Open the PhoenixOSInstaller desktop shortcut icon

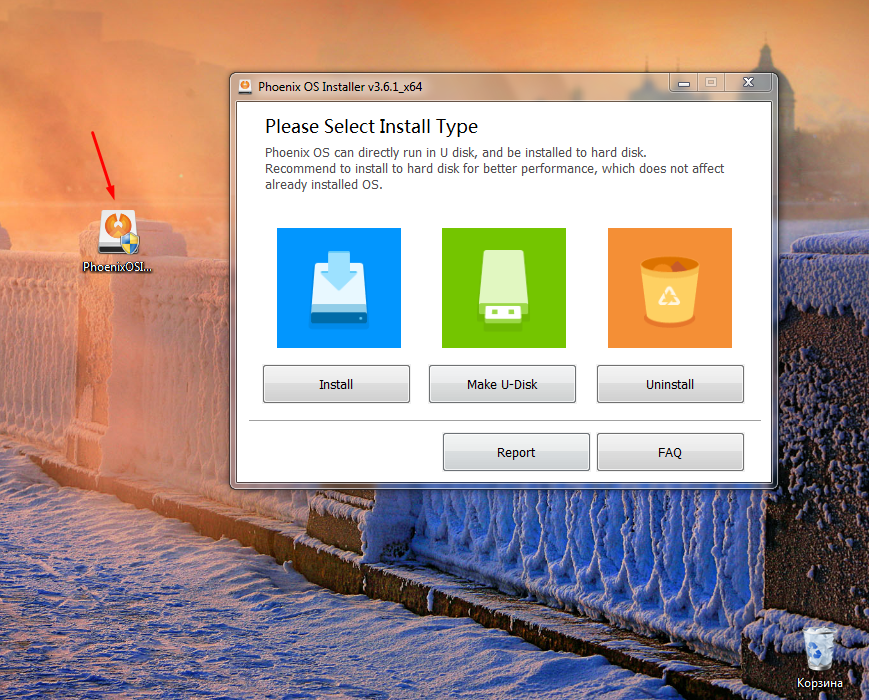click(118, 232)
